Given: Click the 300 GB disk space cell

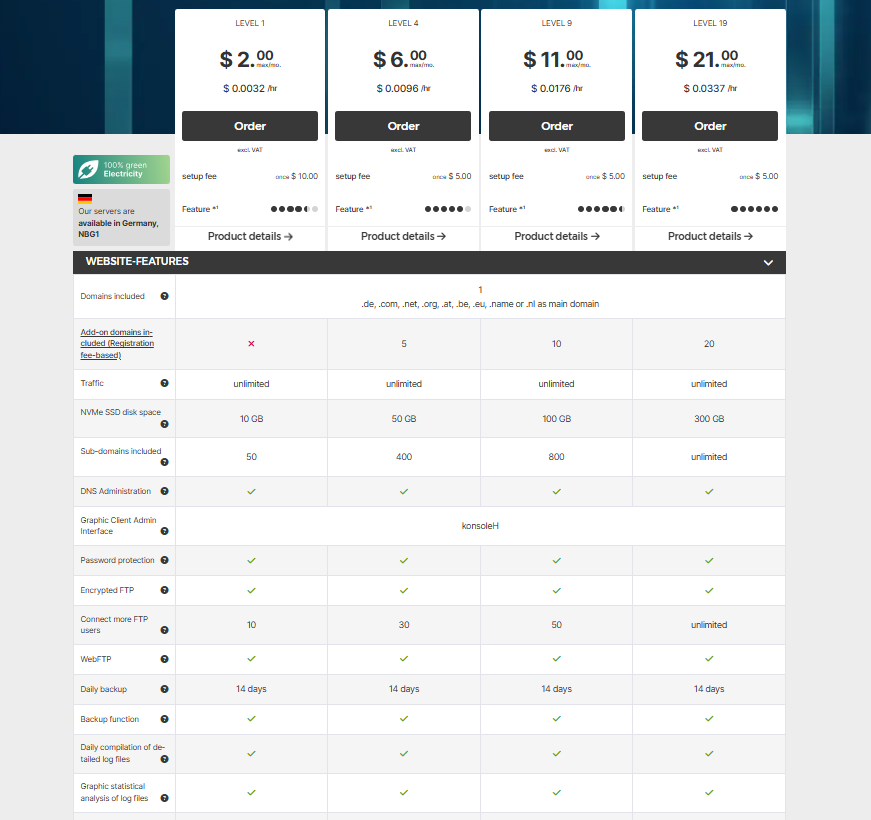Looking at the screenshot, I should tap(709, 419).
